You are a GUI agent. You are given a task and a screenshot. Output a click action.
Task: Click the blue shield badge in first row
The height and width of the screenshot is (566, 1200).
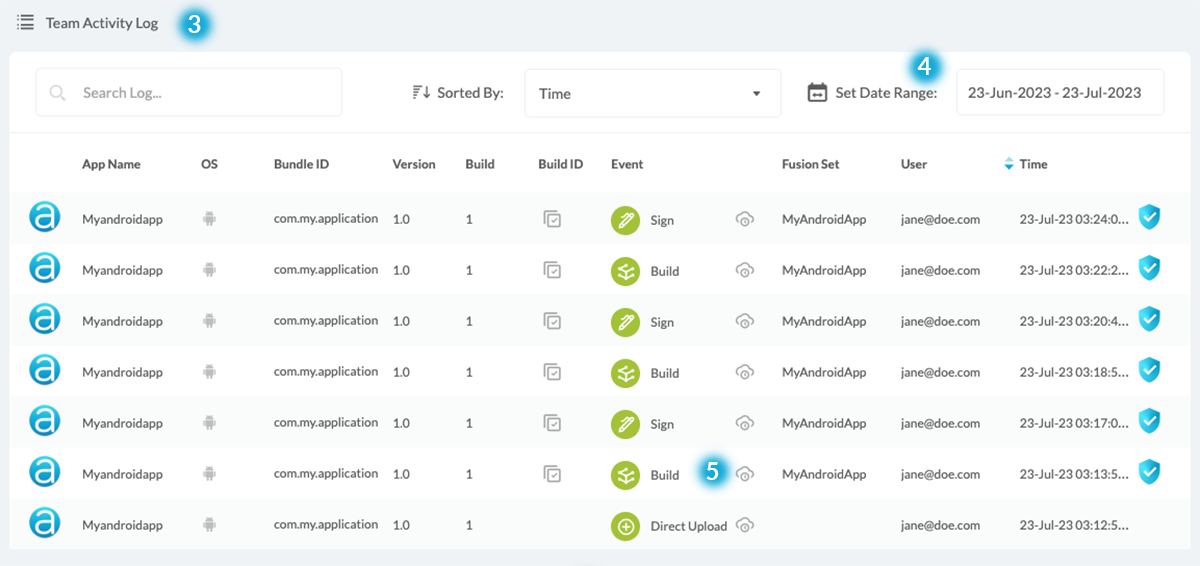[x=1150, y=217]
